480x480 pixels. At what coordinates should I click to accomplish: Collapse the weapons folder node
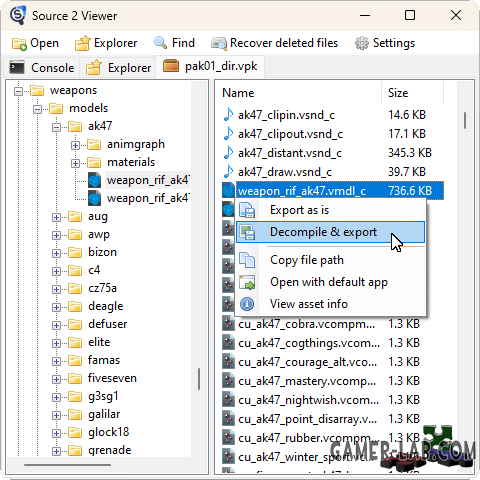pyautogui.click(x=19, y=91)
